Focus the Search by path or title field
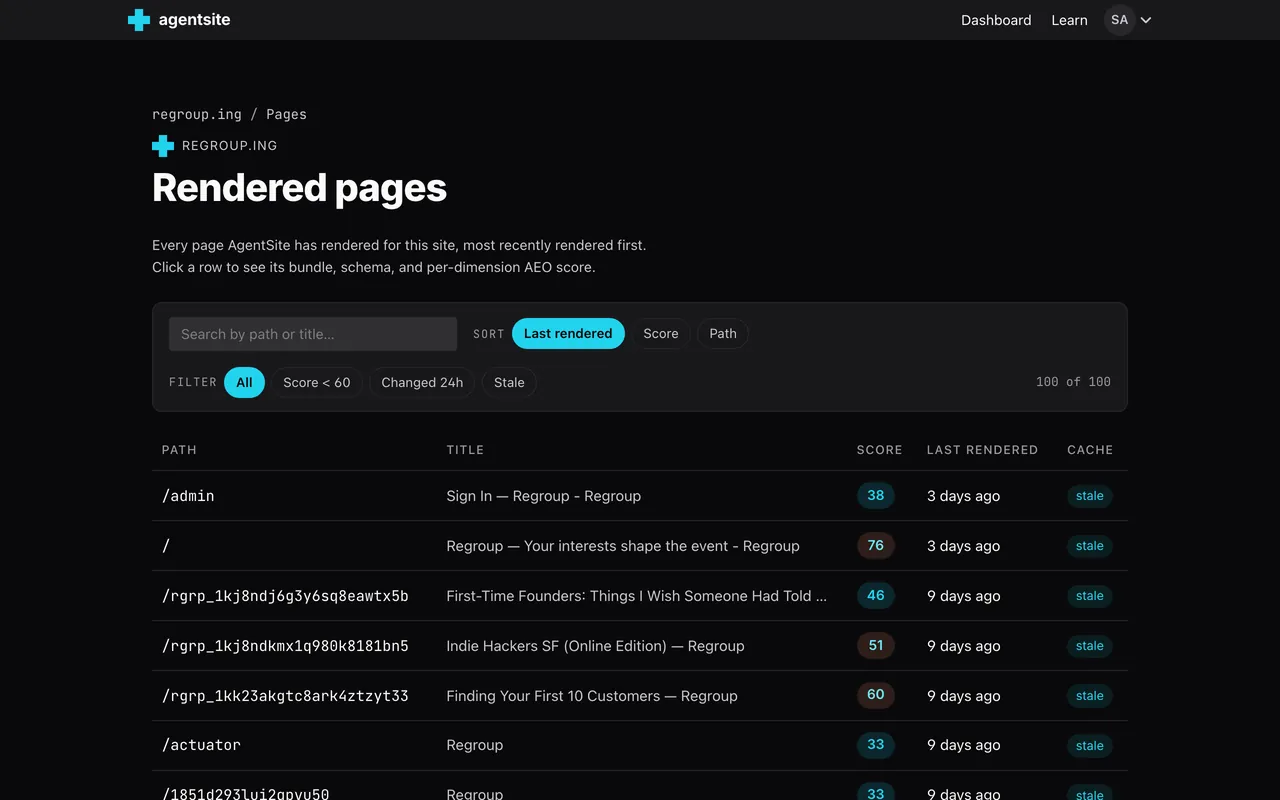This screenshot has height=800, width=1280. (x=313, y=334)
